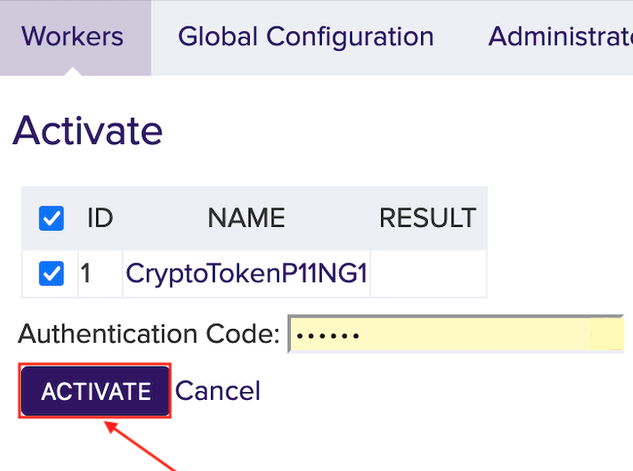Uncheck the CryptoTokenP11NG1 row checkbox
The image size is (633, 471).
[x=51, y=273]
